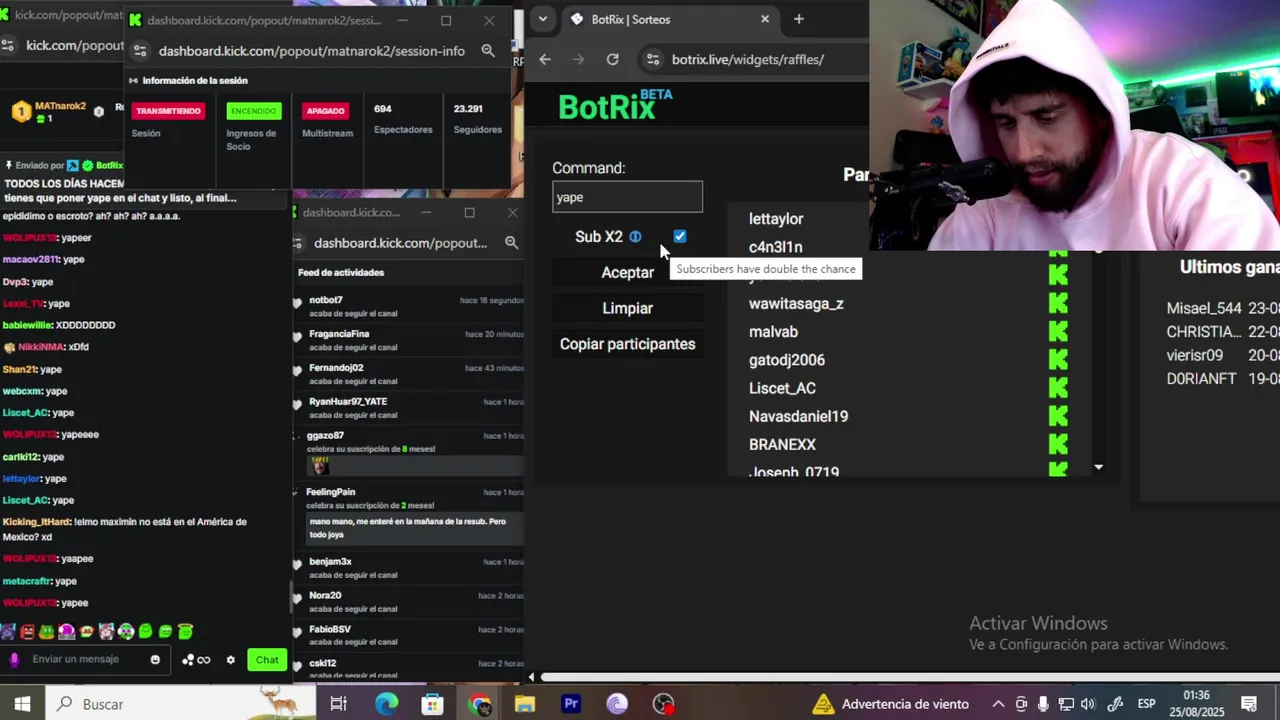Click Kick icon next to Navasdaniel19
Screen dimensions: 1280x720
coord(1058,416)
